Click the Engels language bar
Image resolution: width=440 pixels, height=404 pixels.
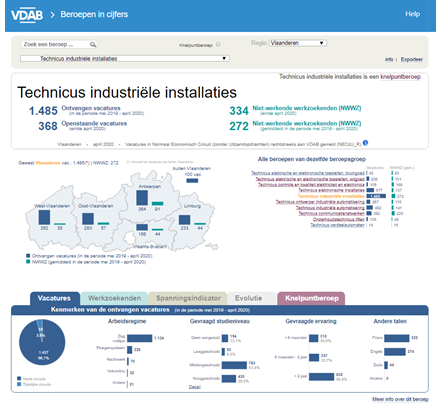pyautogui.click(x=395, y=352)
